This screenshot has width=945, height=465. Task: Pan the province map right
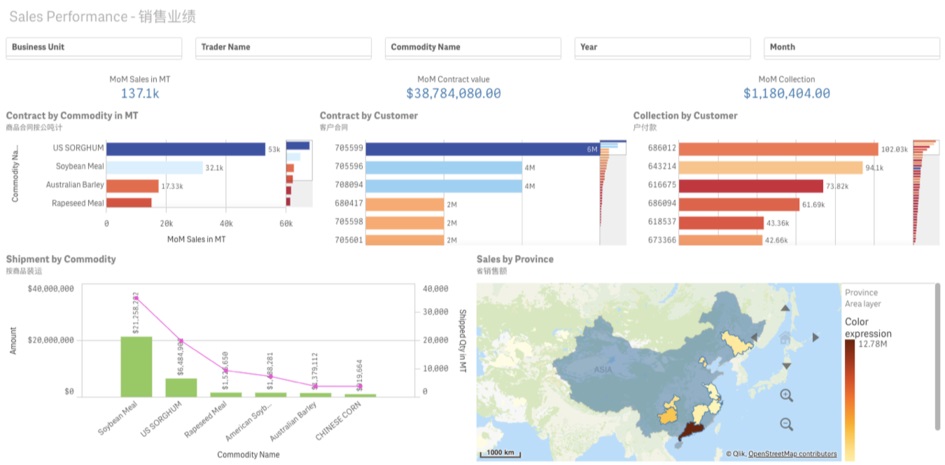(x=816, y=338)
